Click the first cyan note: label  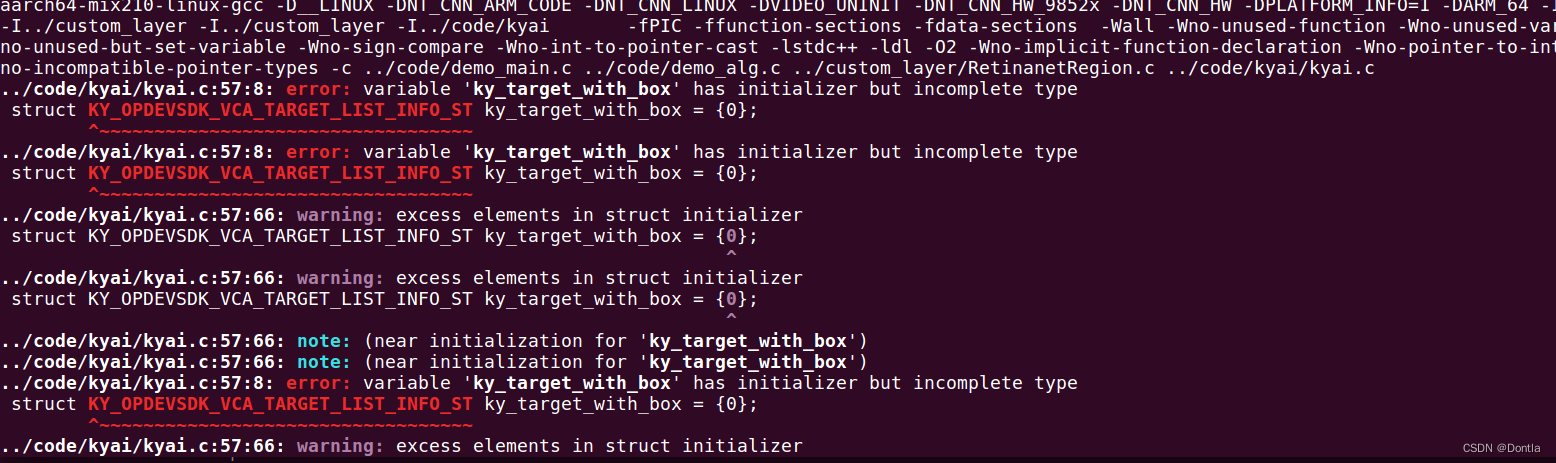324,341
